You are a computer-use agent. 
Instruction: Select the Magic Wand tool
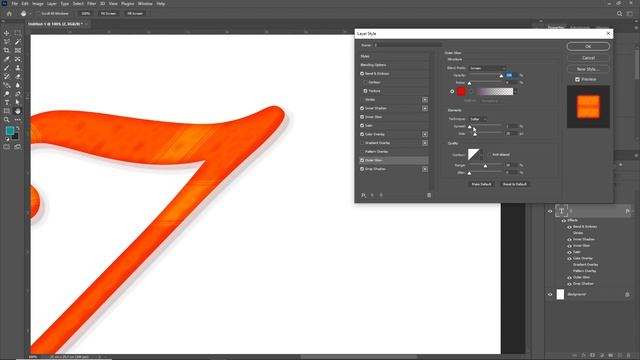pyautogui.click(x=18, y=42)
